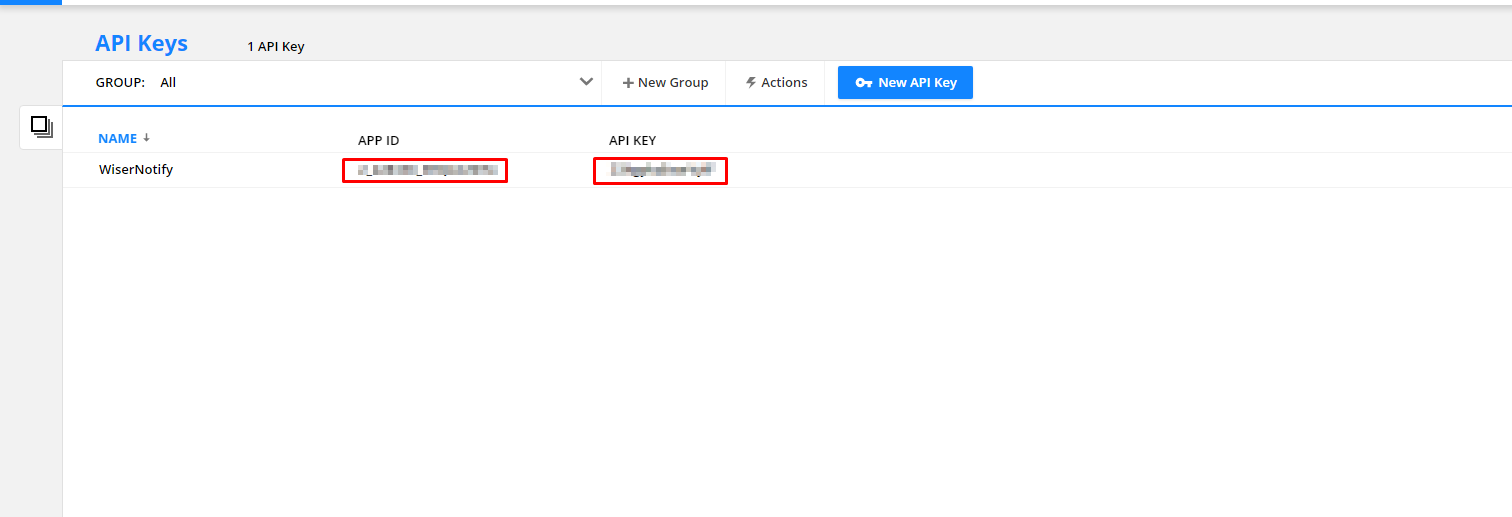Sort by the NAME column header
Viewport: 1512px width, 517px height.
coord(117,139)
